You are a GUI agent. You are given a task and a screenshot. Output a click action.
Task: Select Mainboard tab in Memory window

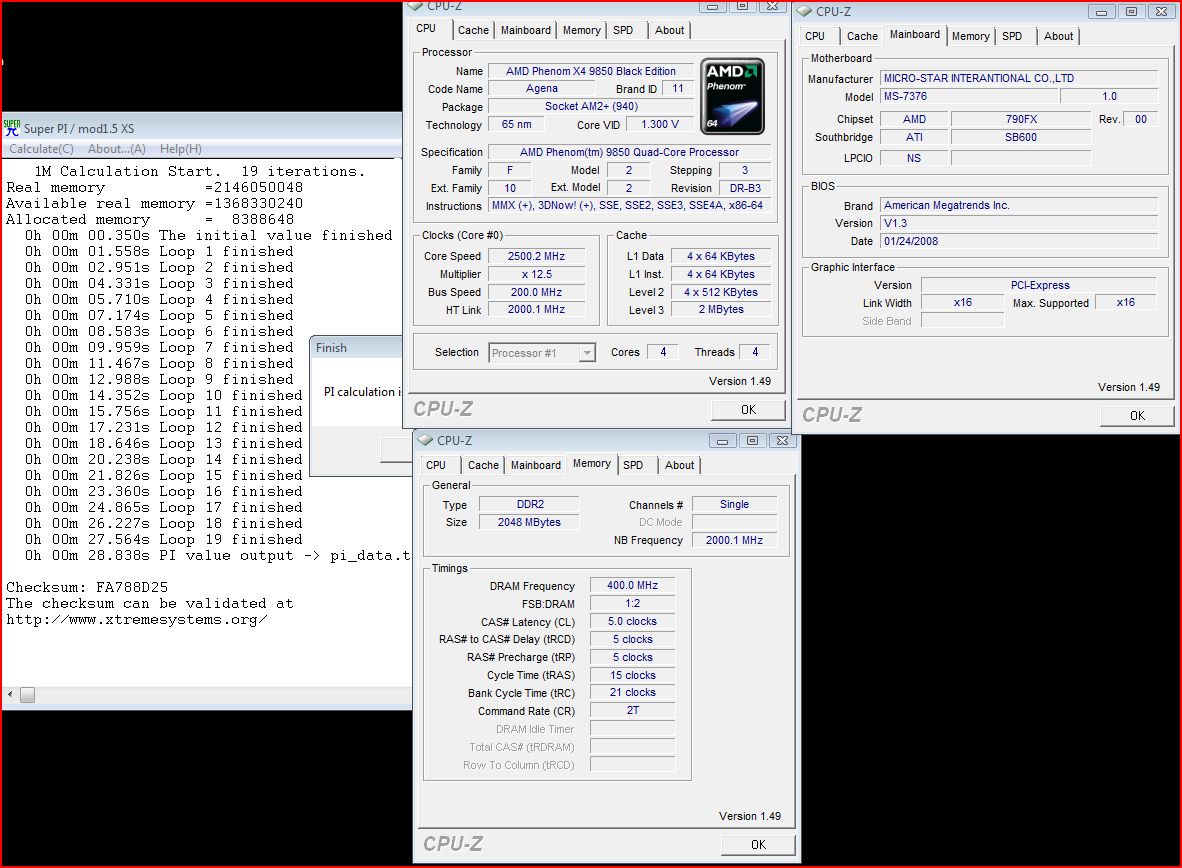tap(536, 465)
